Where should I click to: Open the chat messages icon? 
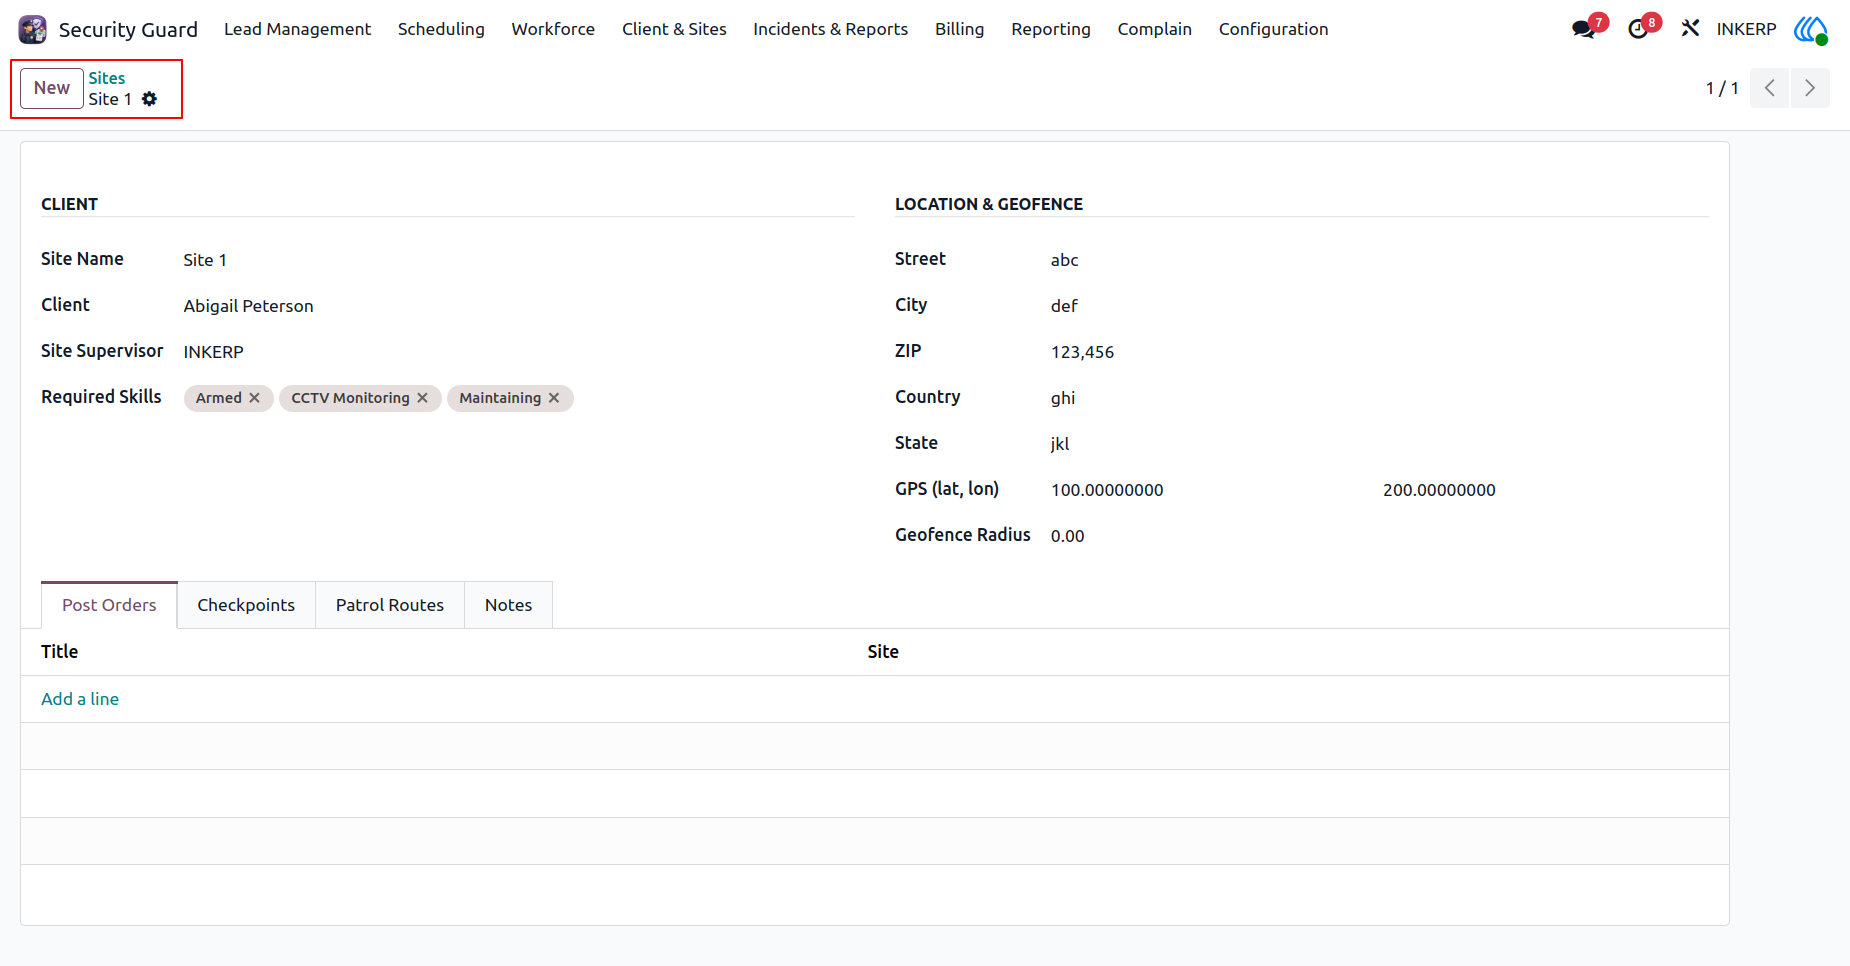[1583, 29]
